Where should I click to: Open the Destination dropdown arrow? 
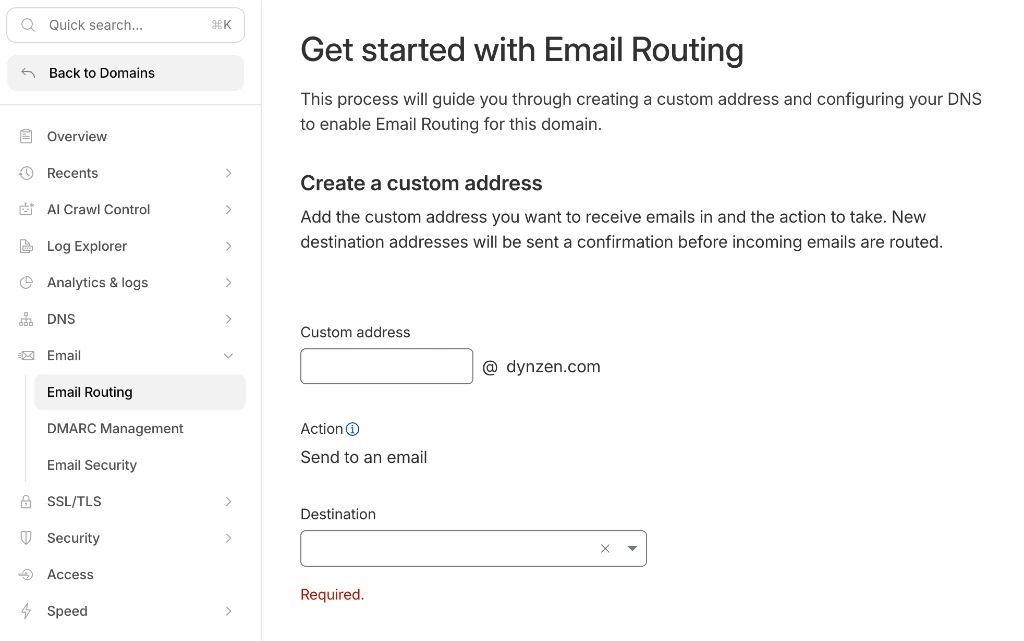pos(632,548)
